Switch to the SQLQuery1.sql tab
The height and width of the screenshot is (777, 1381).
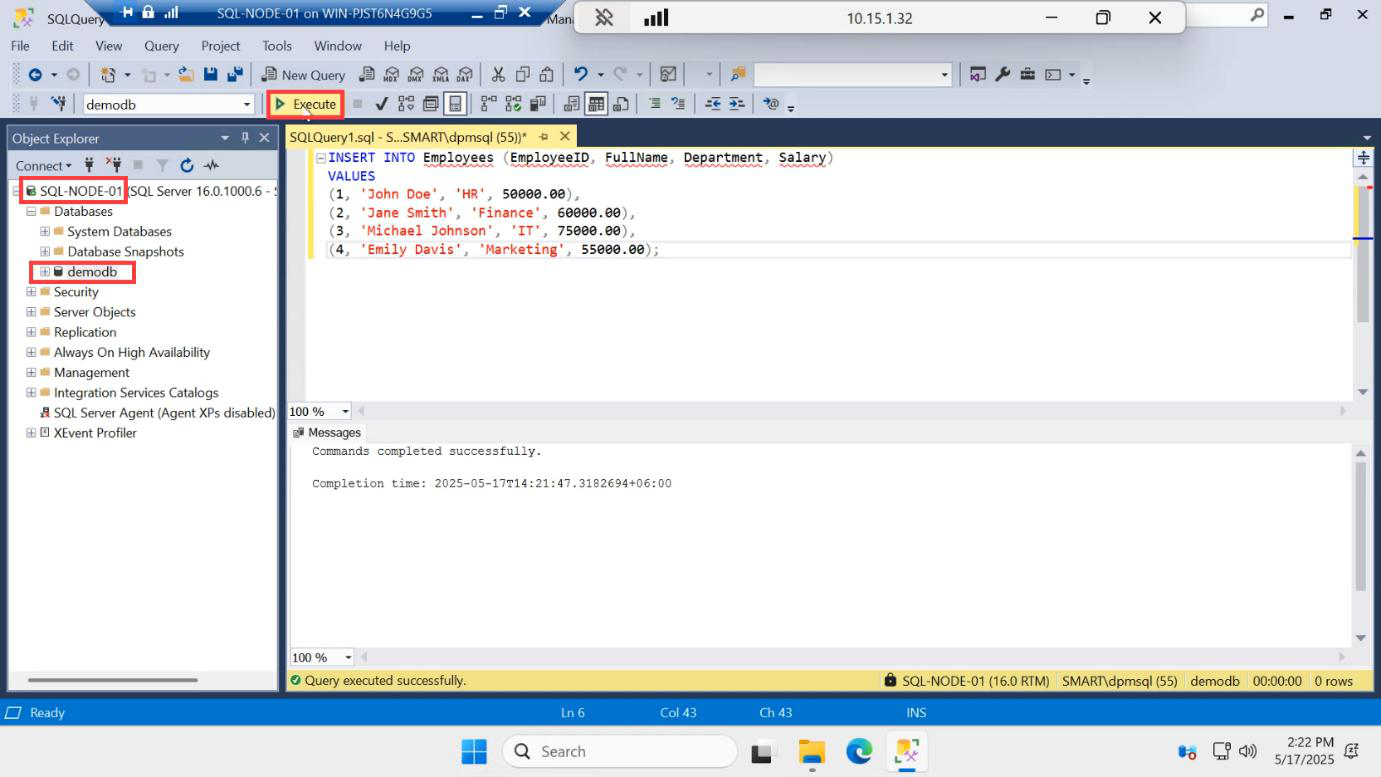coord(407,136)
